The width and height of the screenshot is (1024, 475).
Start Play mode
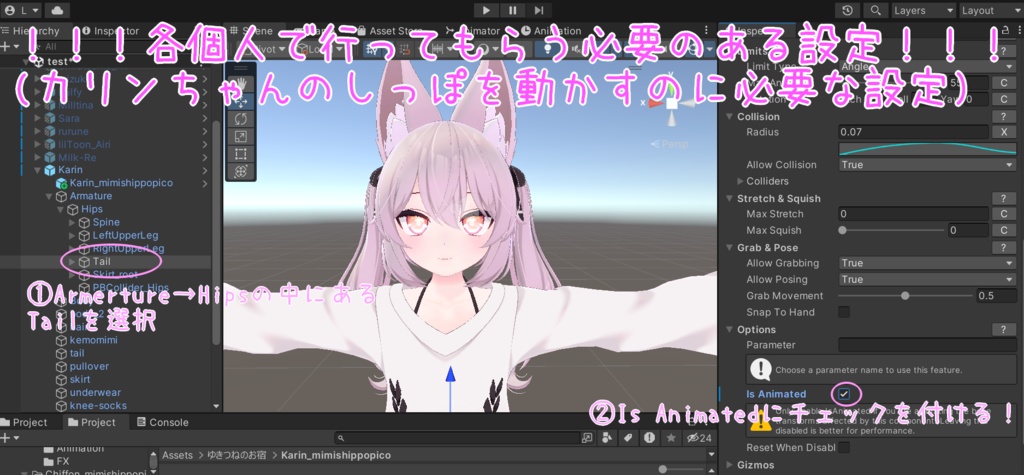(x=486, y=10)
